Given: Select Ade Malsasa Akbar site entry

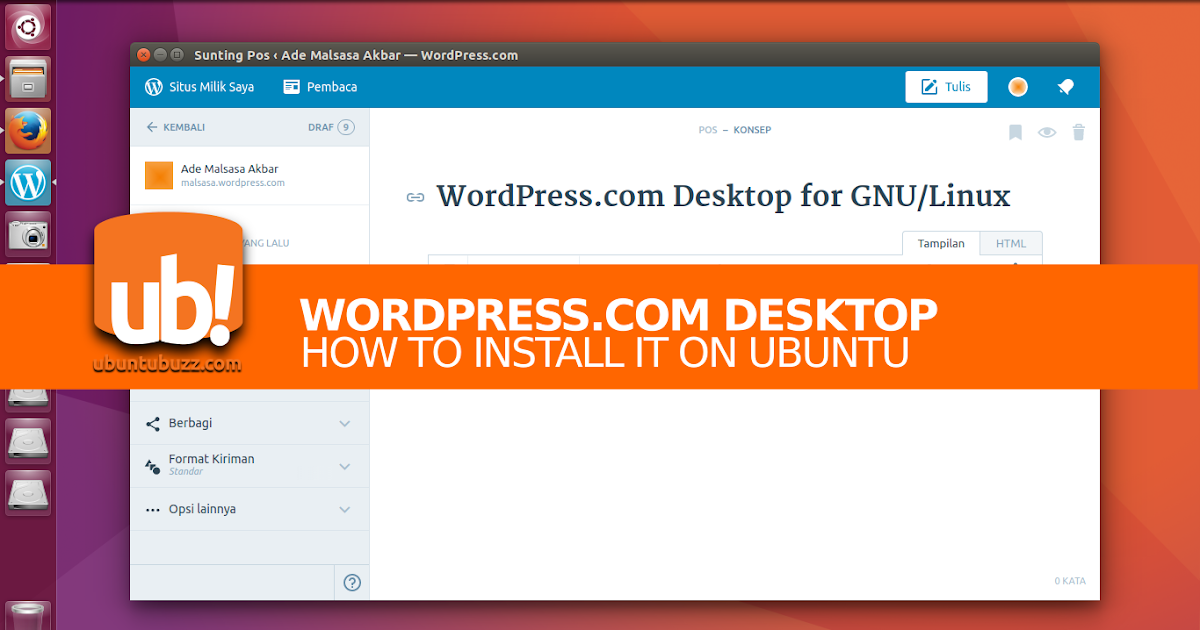Looking at the screenshot, I should pos(250,176).
